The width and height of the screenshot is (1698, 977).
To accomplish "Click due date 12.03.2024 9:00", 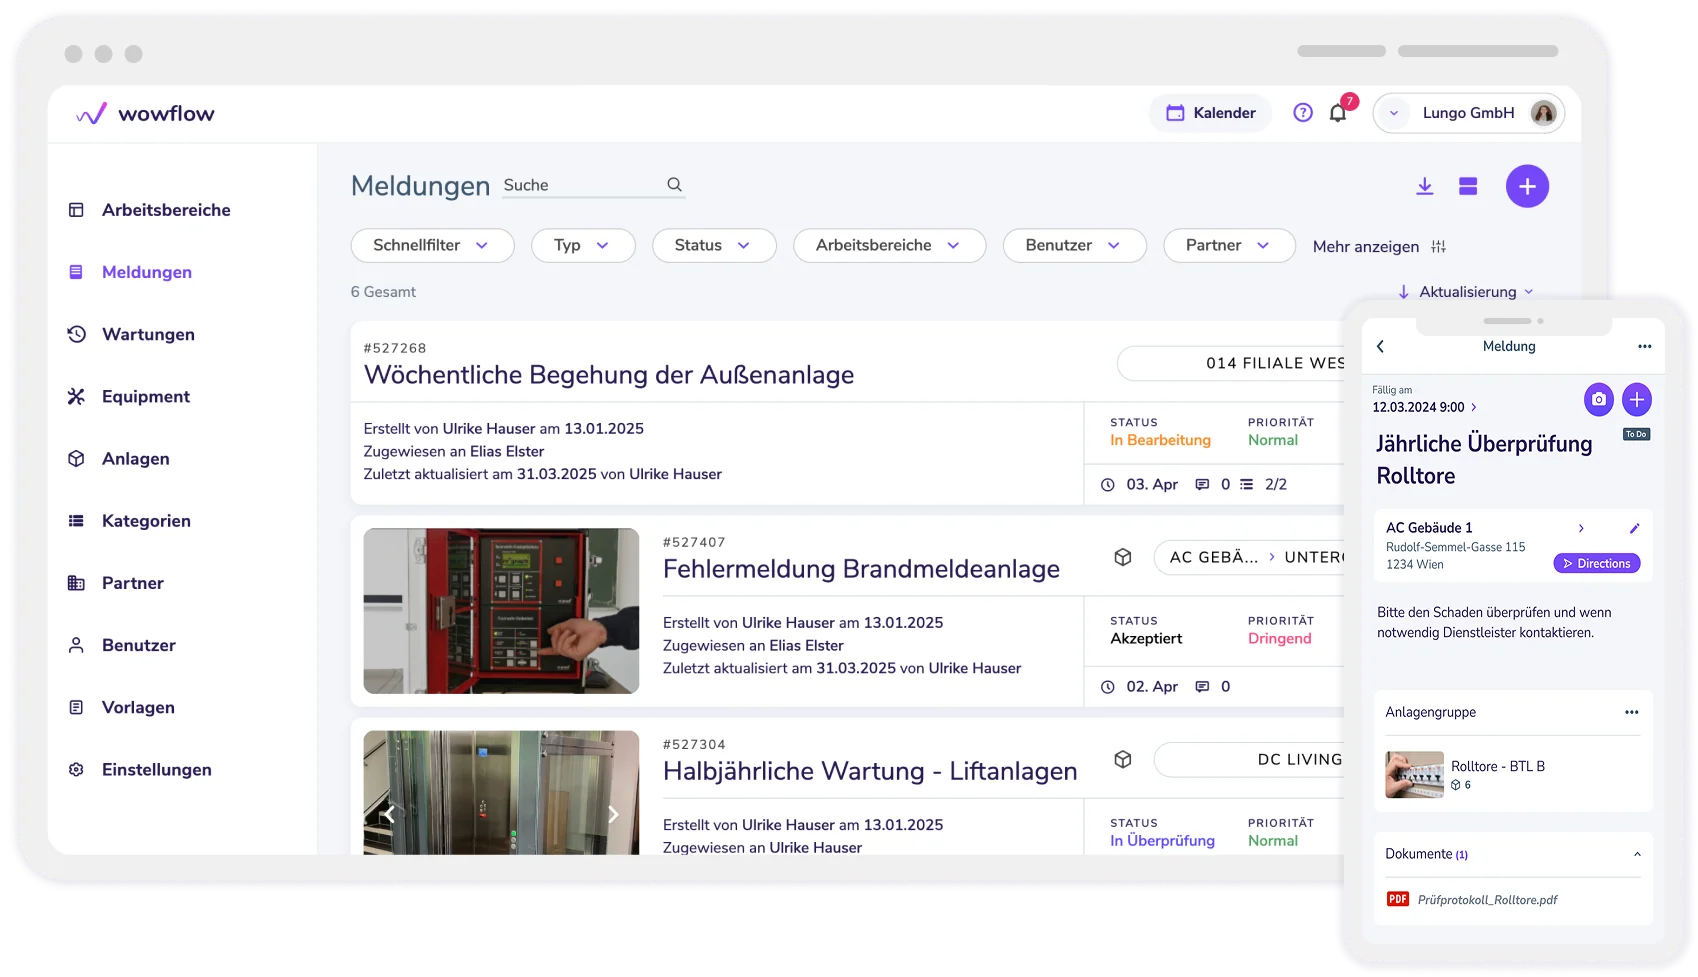I will pyautogui.click(x=1424, y=407).
